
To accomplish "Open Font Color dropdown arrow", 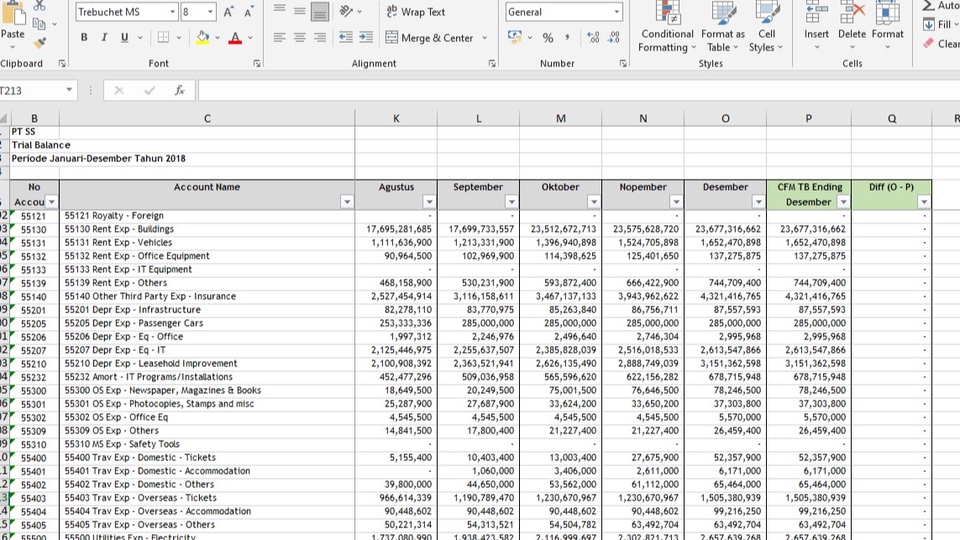I will tap(250, 38).
